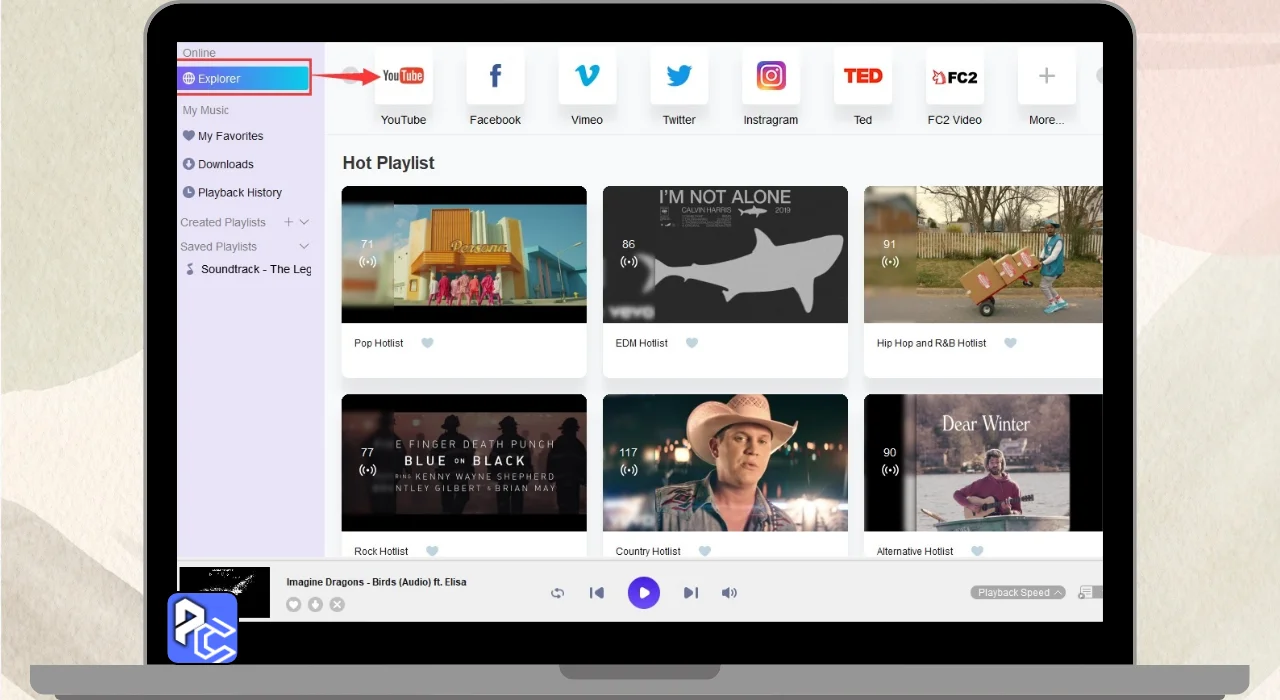Click the Twitter bird icon

679,76
